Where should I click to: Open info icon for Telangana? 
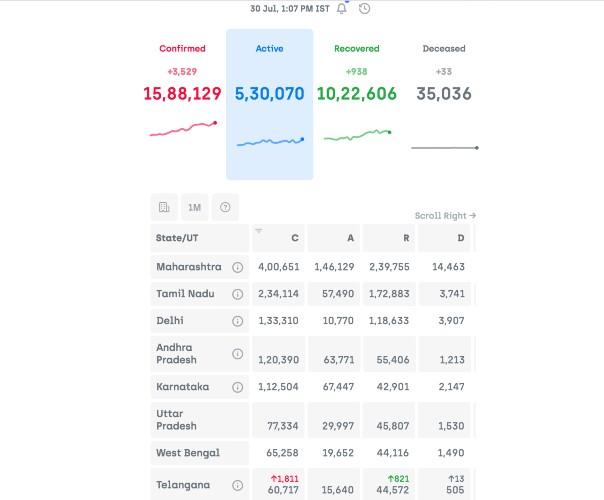point(238,485)
